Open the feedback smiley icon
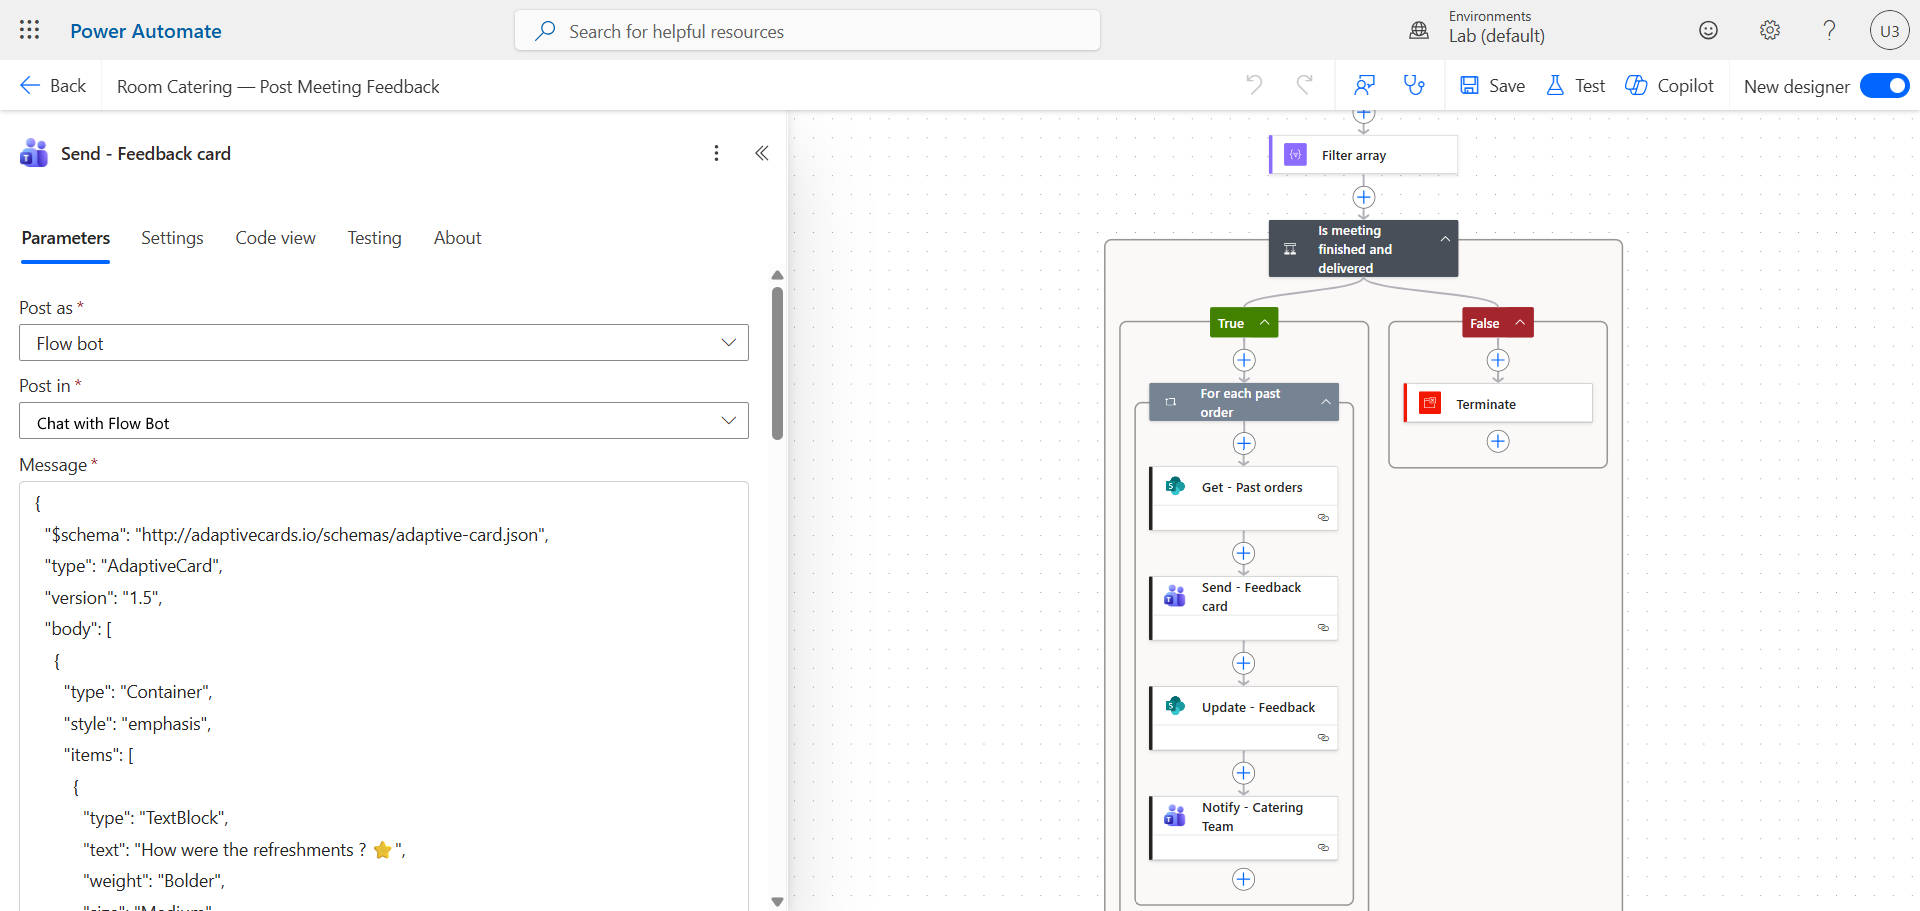The width and height of the screenshot is (1920, 911). 1709,30
